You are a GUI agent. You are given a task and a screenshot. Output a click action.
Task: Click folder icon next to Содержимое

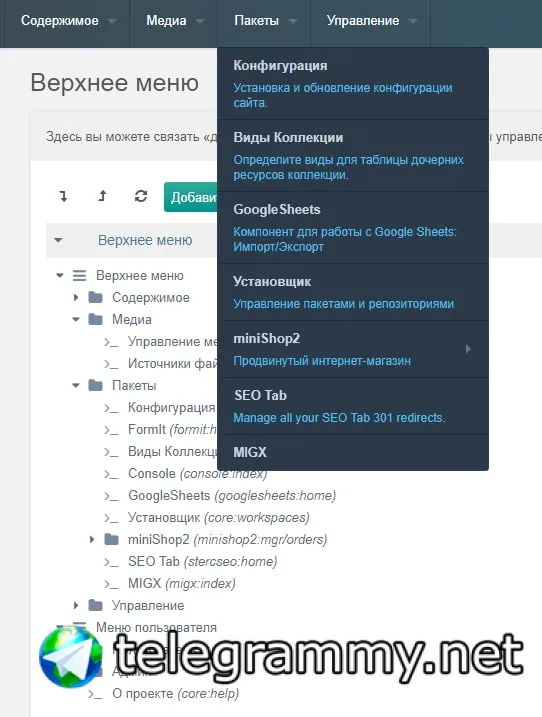(x=96, y=298)
